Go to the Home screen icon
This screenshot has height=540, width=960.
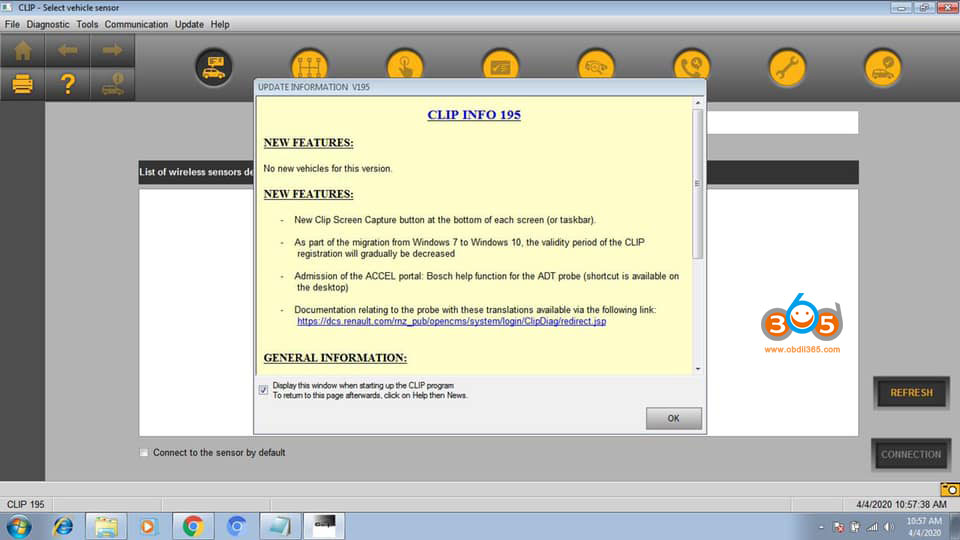pos(23,50)
